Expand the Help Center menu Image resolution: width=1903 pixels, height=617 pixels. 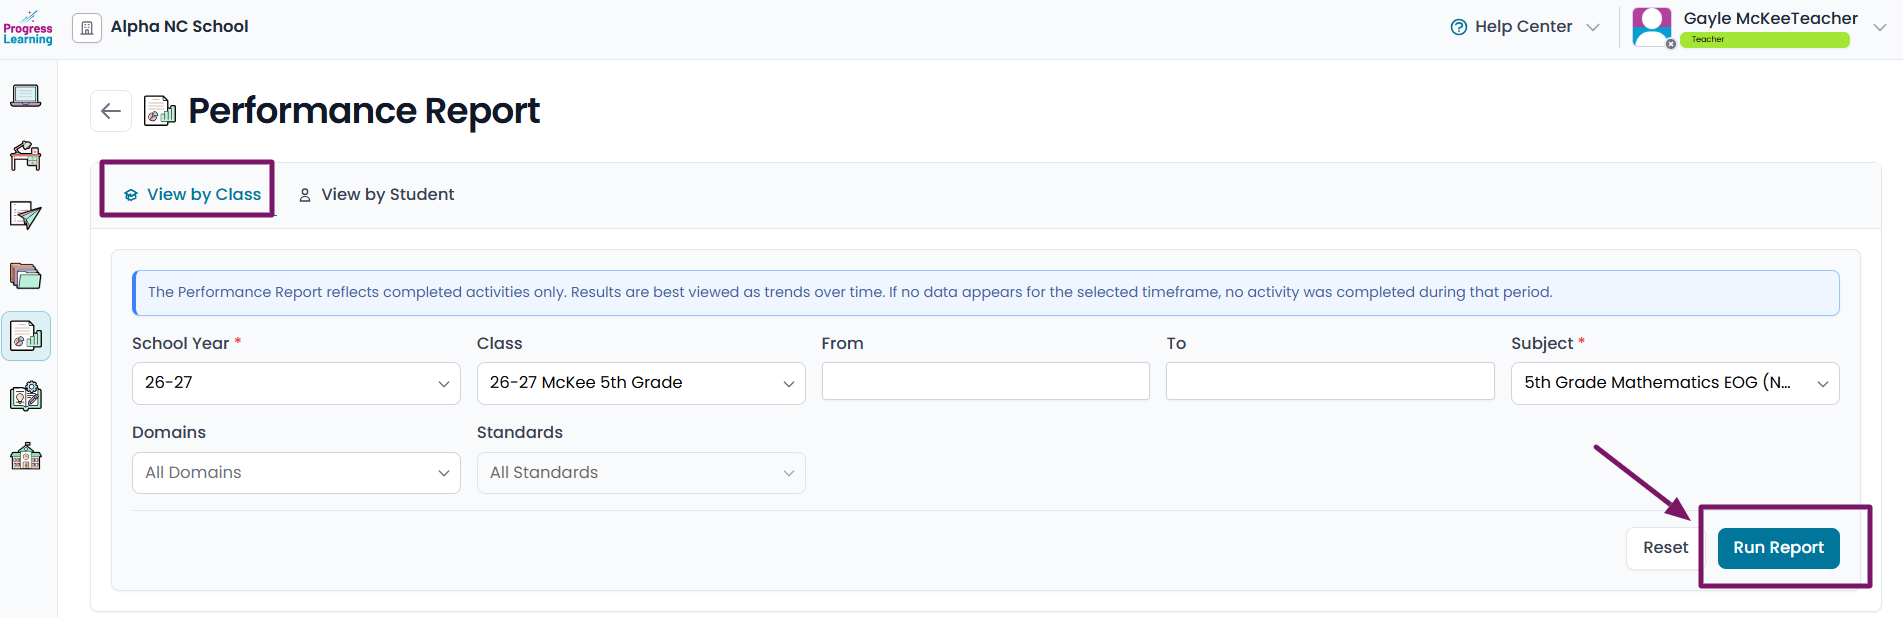pyautogui.click(x=1525, y=27)
